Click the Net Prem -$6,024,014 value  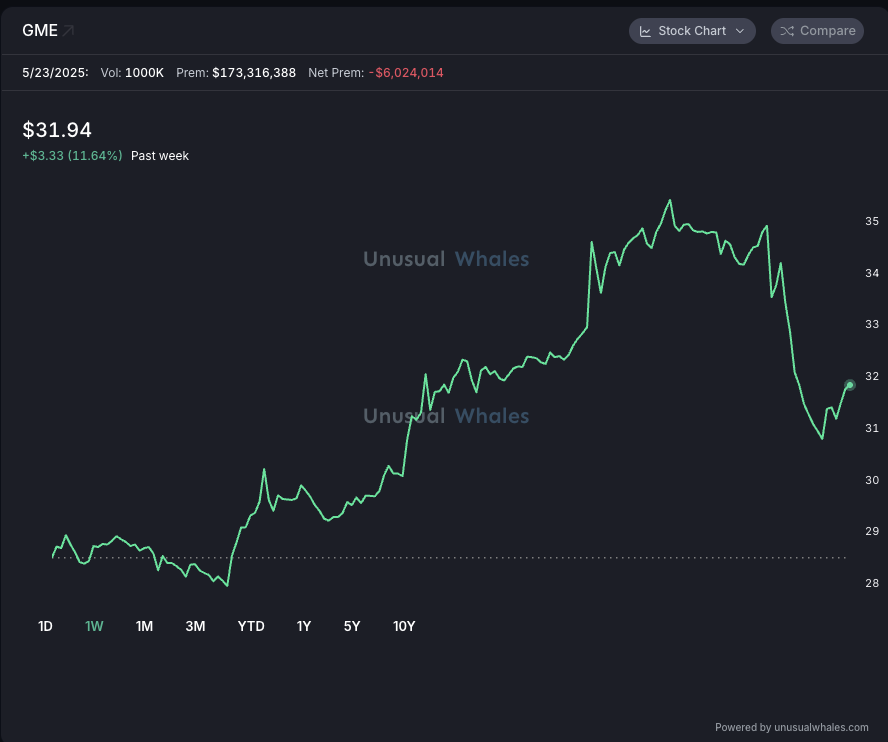(x=375, y=73)
